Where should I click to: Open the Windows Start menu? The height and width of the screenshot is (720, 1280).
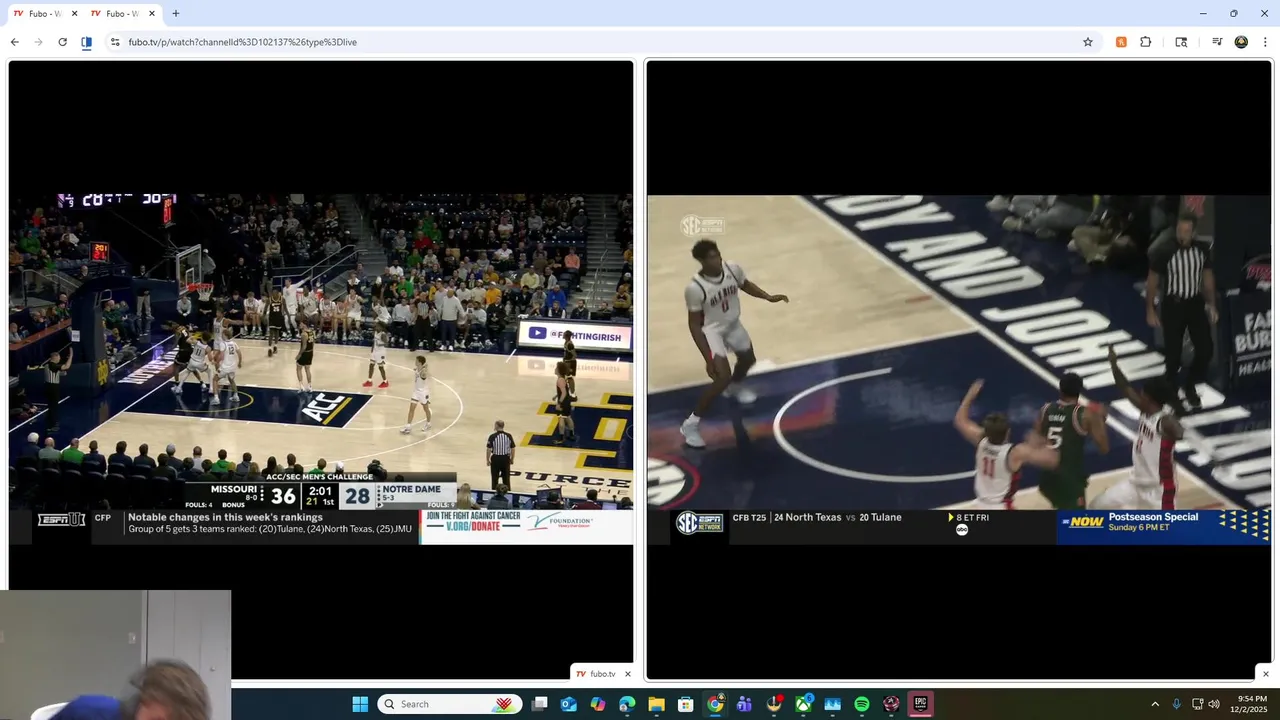(360, 704)
